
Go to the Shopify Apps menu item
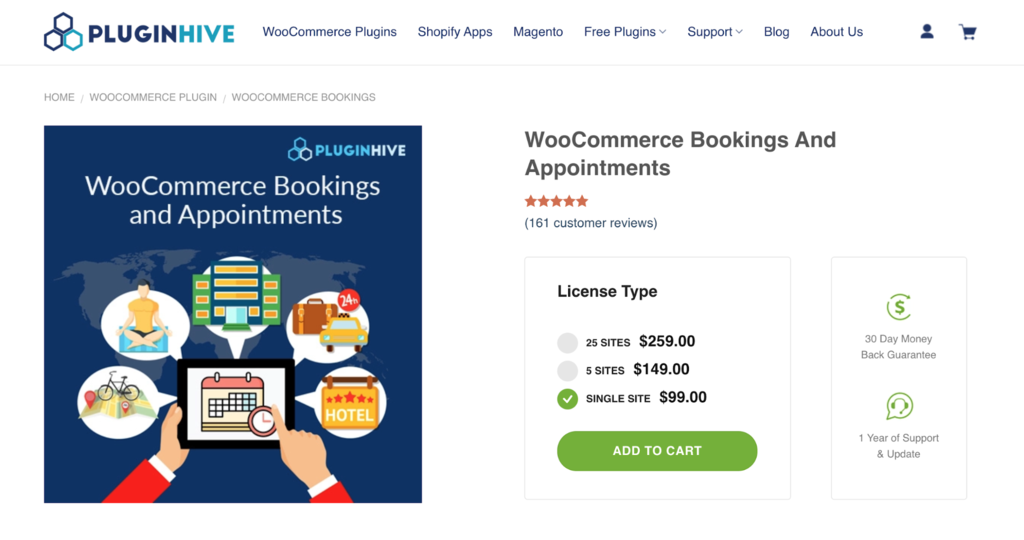tap(455, 32)
